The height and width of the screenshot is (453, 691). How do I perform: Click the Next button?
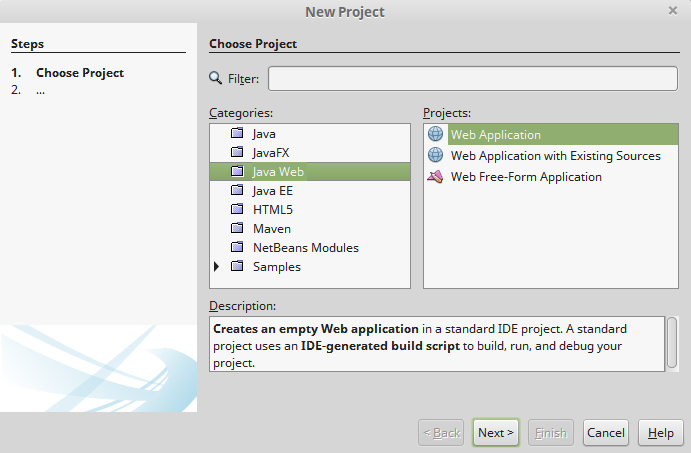(496, 433)
